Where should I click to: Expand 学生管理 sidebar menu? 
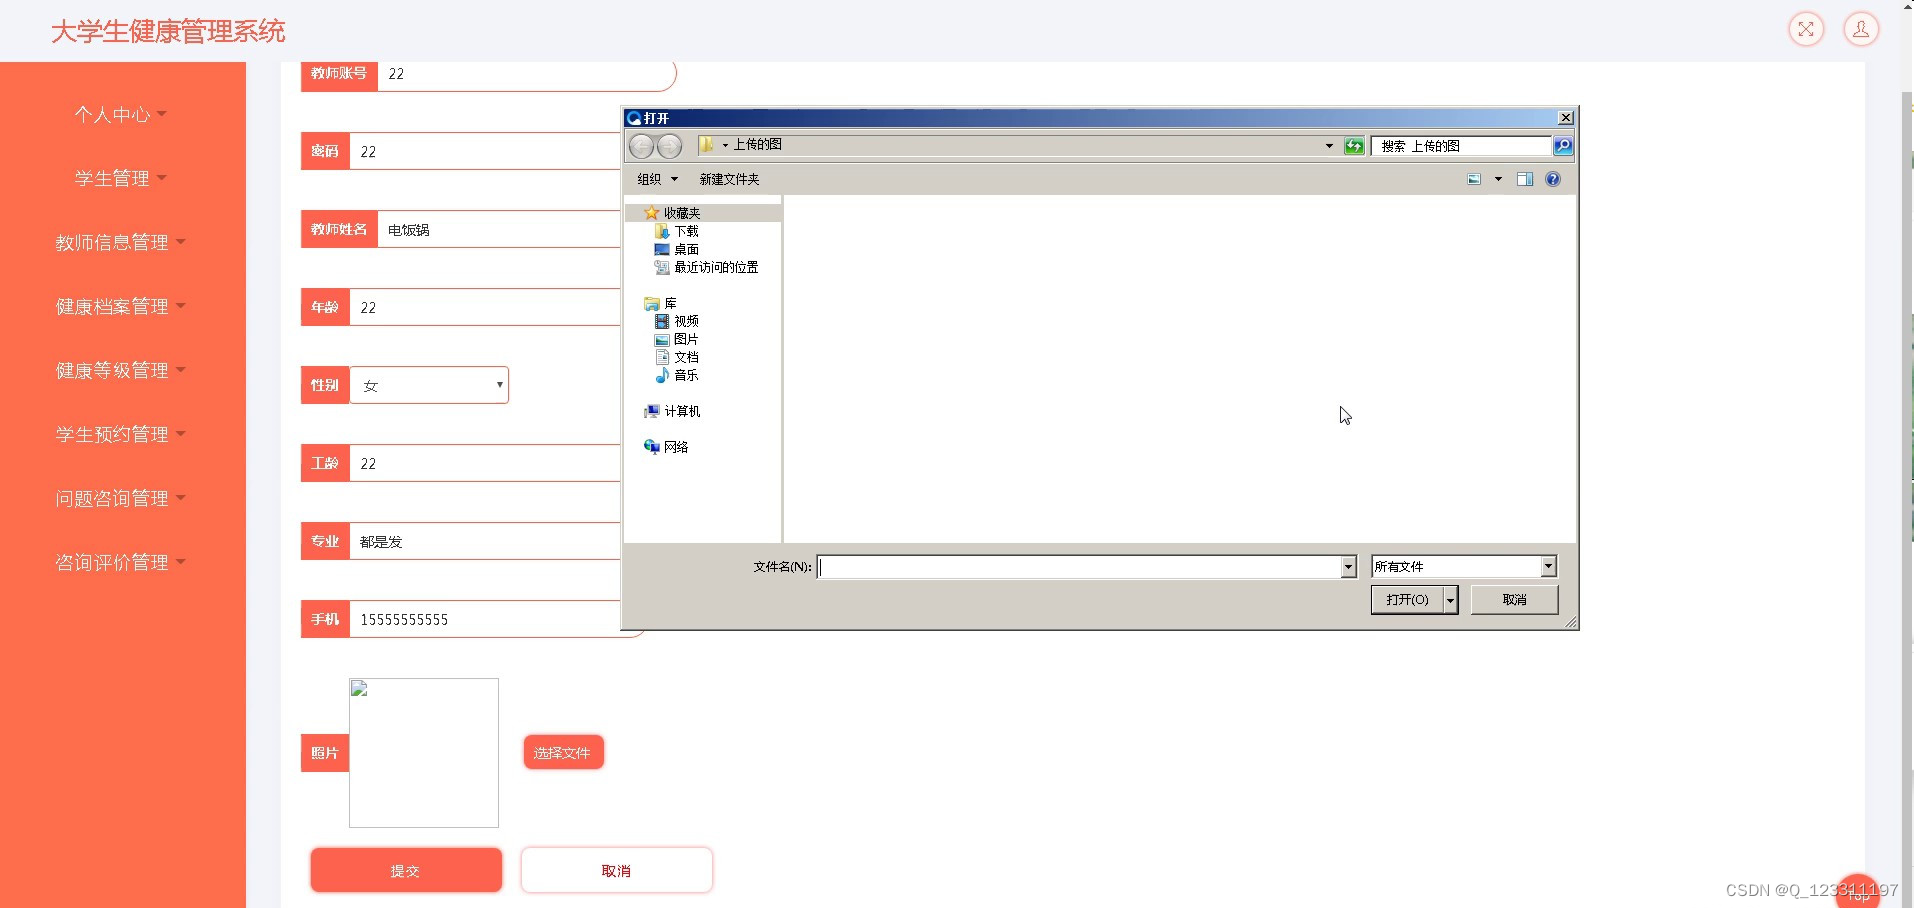[x=121, y=179]
